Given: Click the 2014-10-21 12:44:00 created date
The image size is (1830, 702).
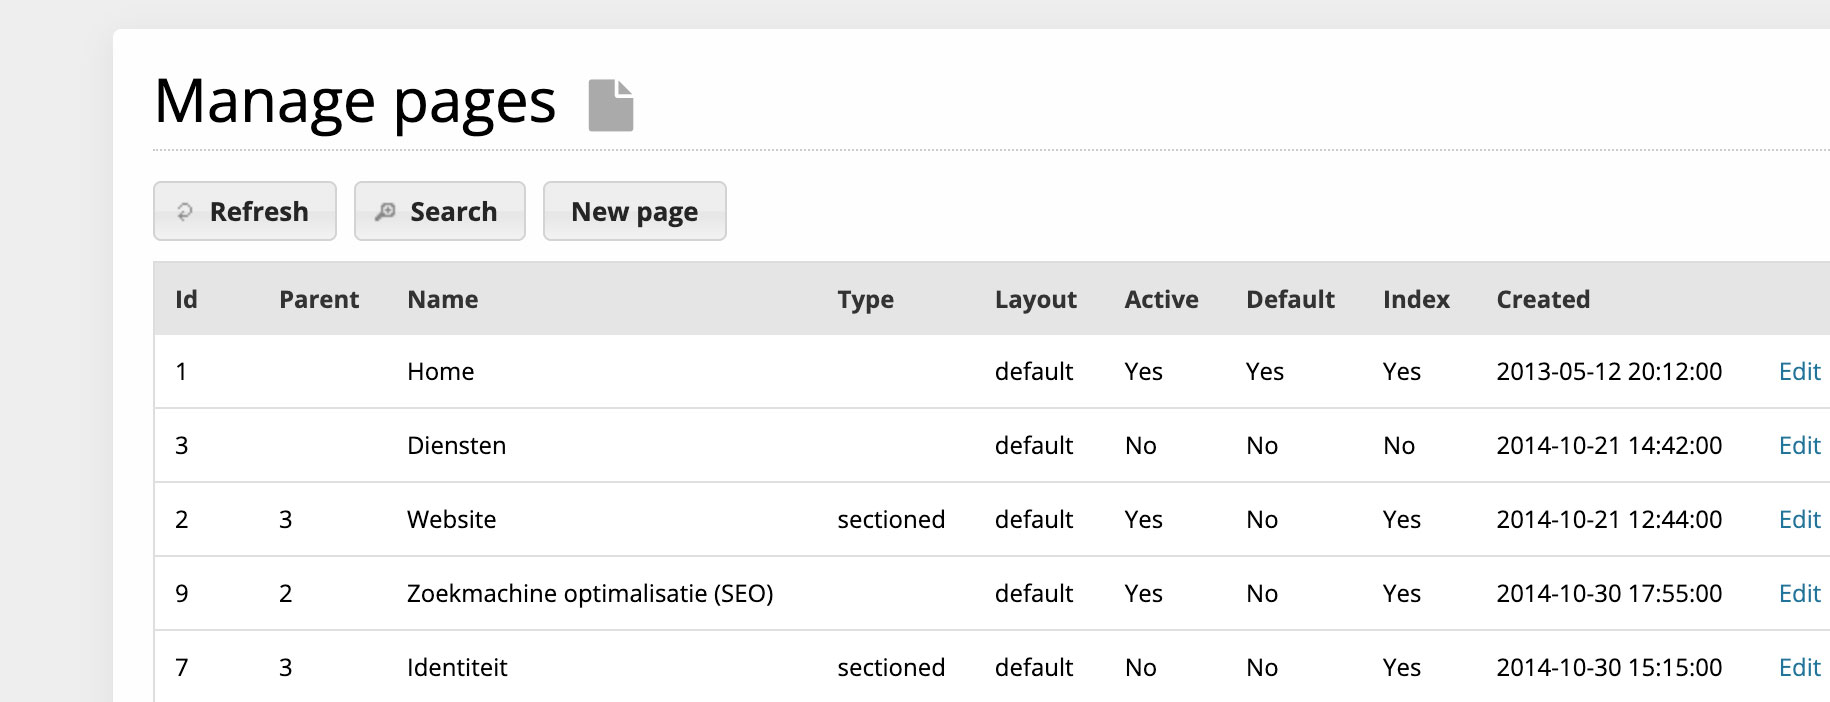Looking at the screenshot, I should point(1609,519).
